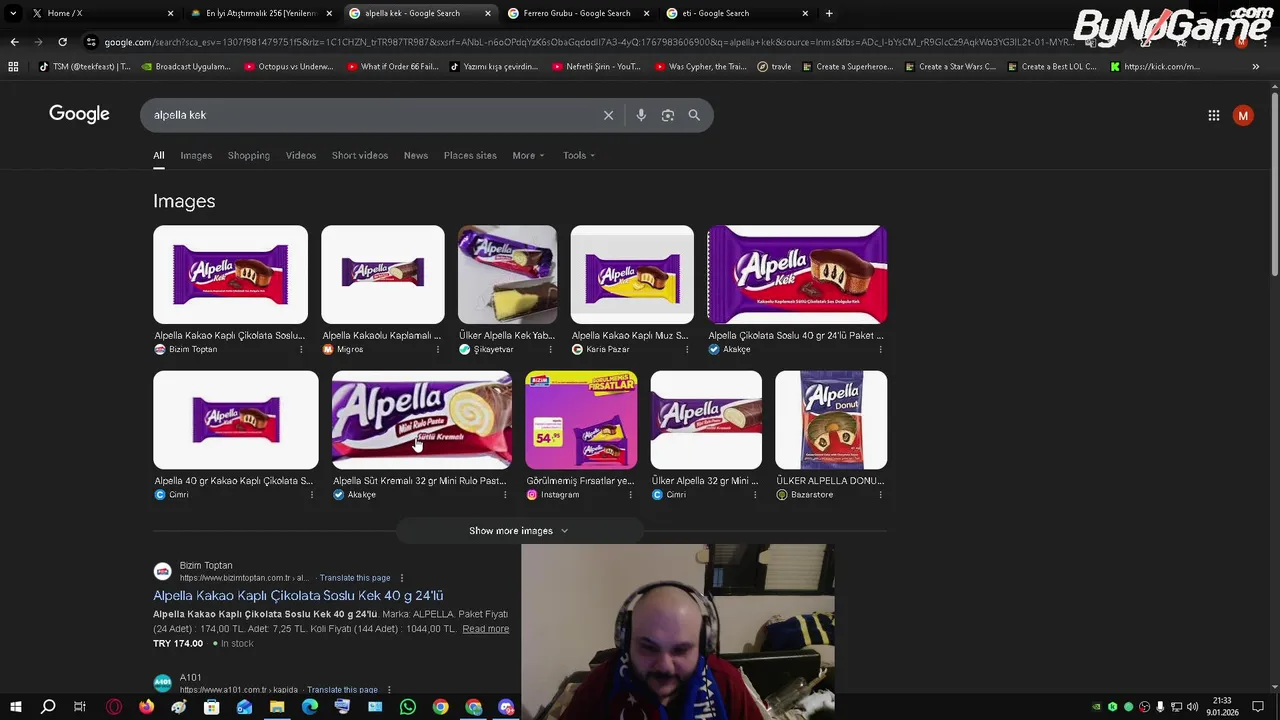The image size is (1280, 720).
Task: Open the Google account avatar M
Action: (1243, 115)
